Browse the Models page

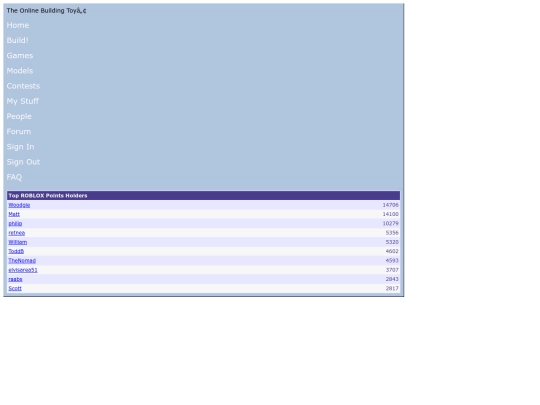click(20, 71)
